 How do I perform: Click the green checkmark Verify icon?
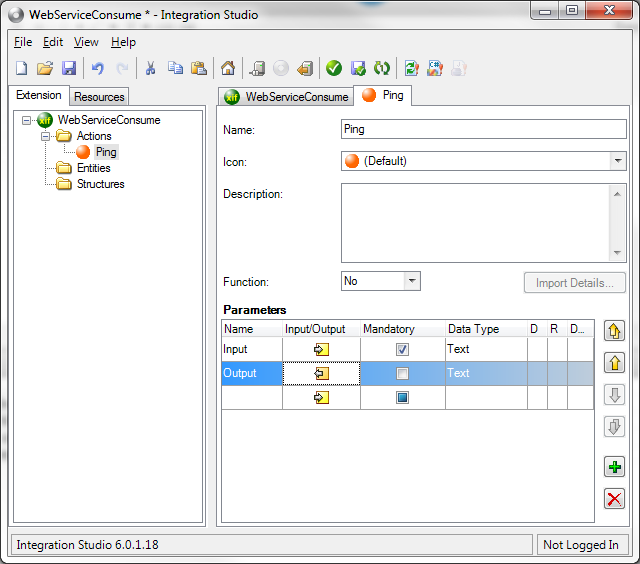(x=334, y=68)
